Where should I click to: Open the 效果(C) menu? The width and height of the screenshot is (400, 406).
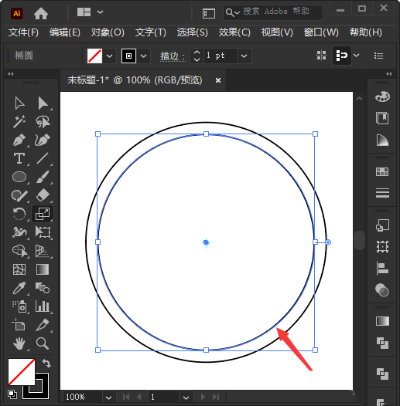click(x=234, y=32)
